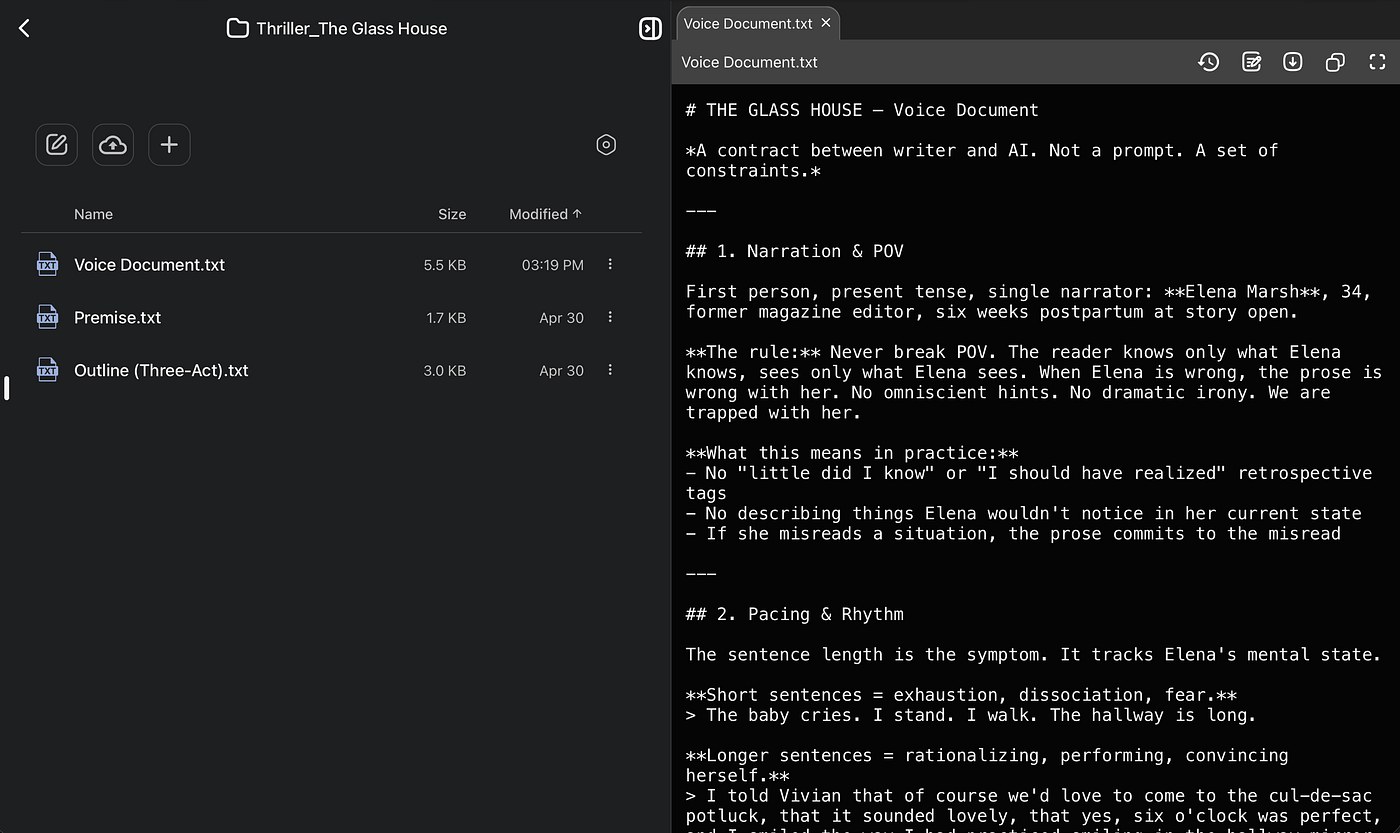
Task: Click the Voice Document.txt title in viewer header
Action: pos(749,62)
